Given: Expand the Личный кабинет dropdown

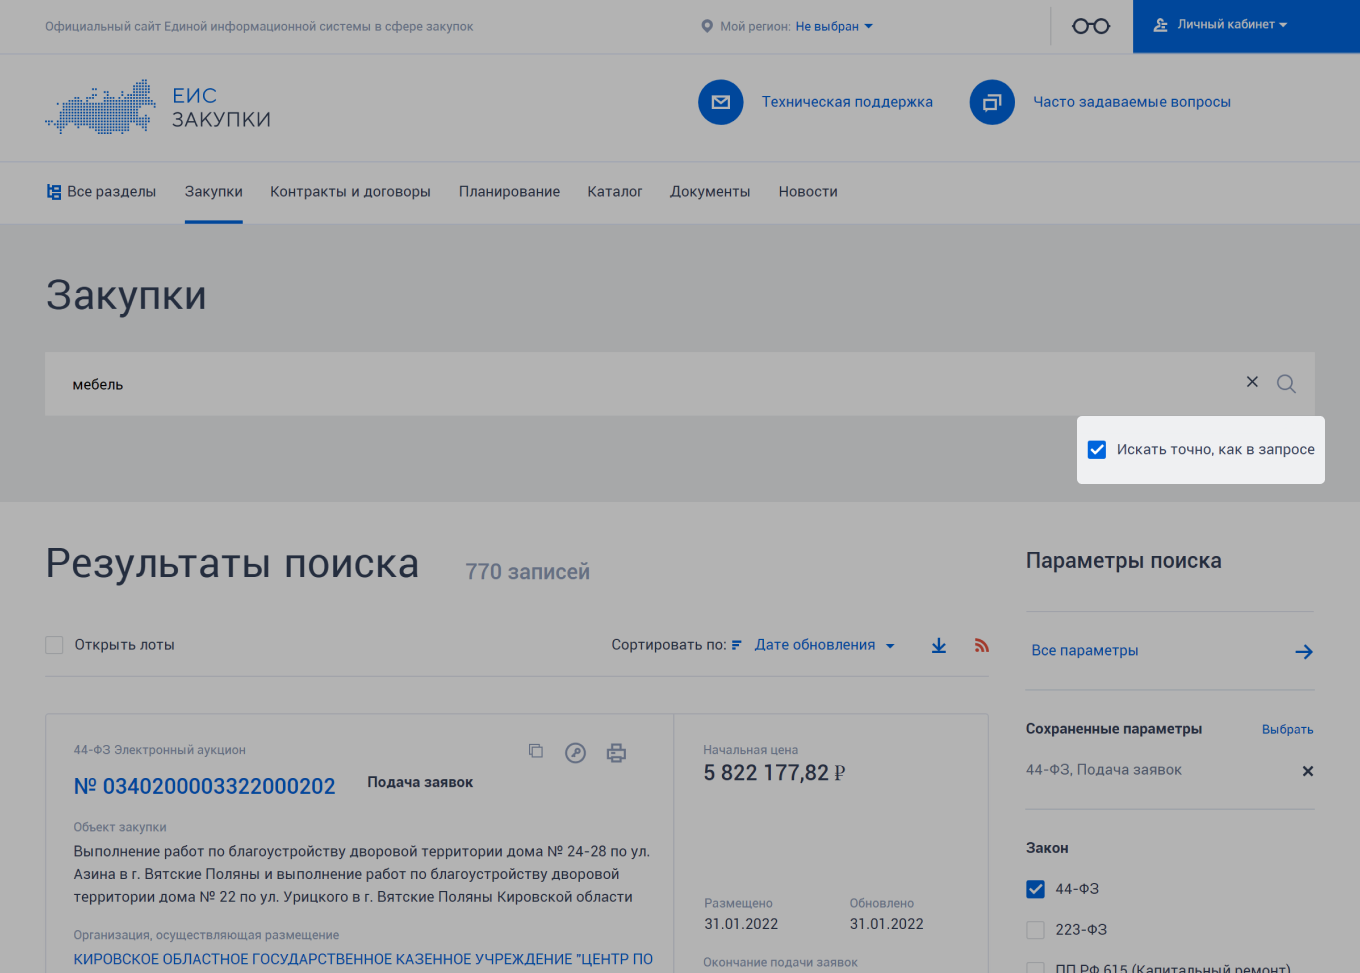Looking at the screenshot, I should point(1232,25).
